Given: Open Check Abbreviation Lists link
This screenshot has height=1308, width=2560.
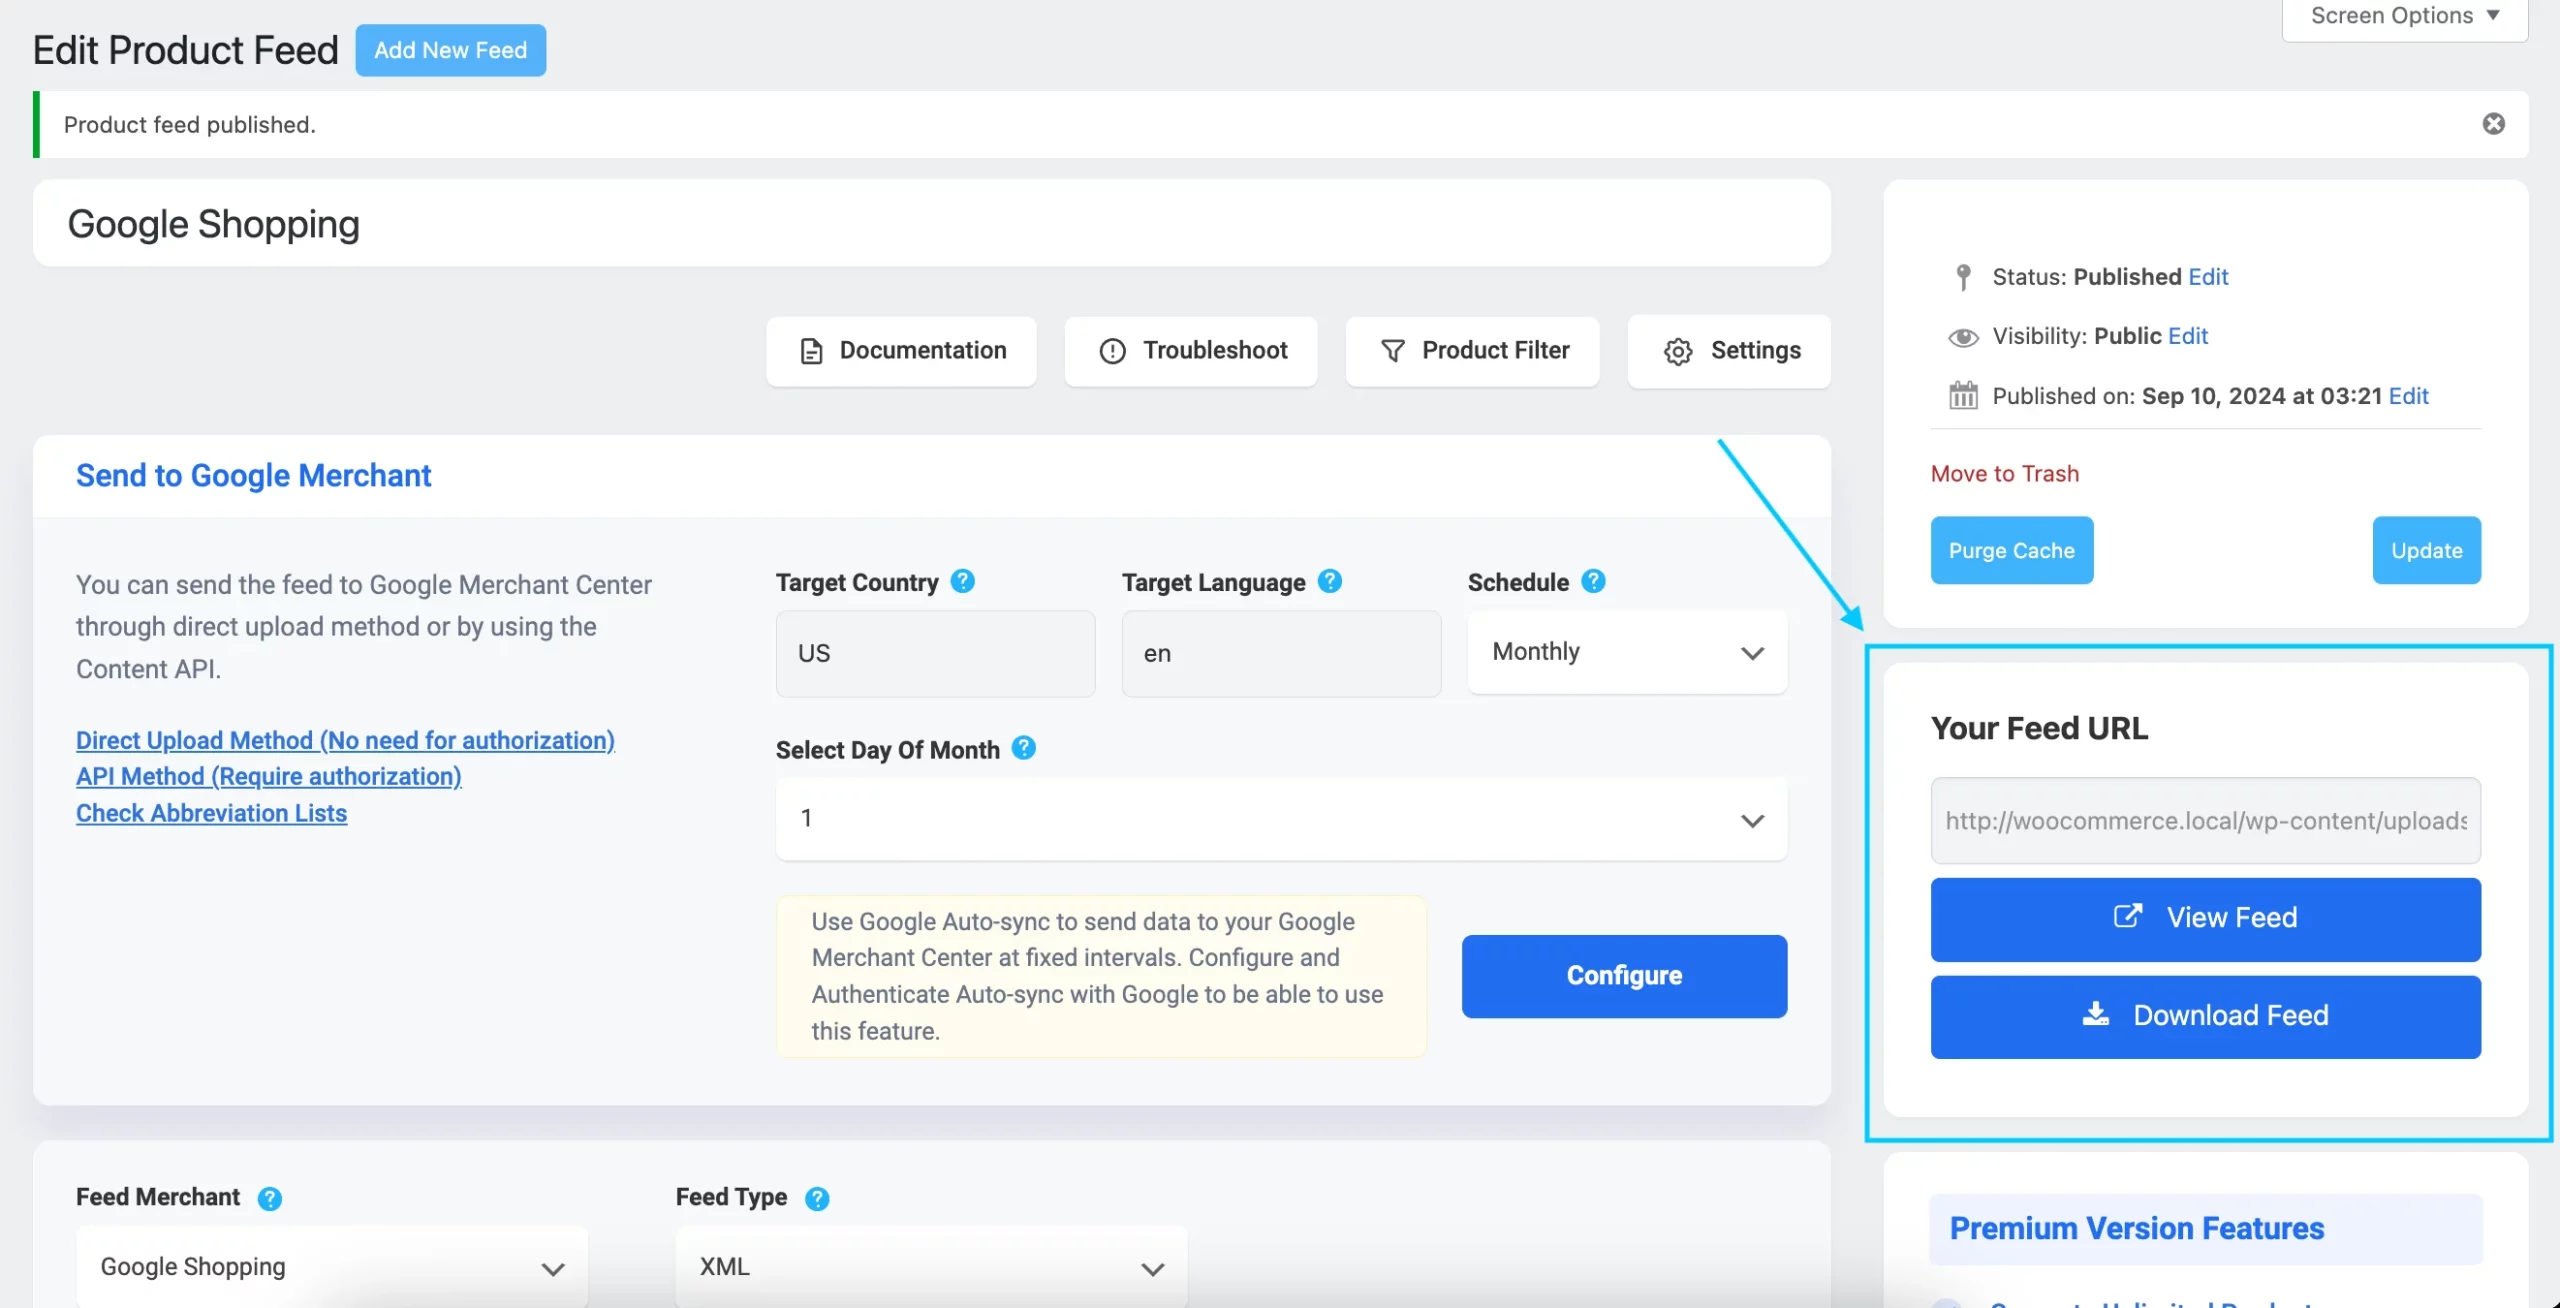Looking at the screenshot, I should coord(212,813).
